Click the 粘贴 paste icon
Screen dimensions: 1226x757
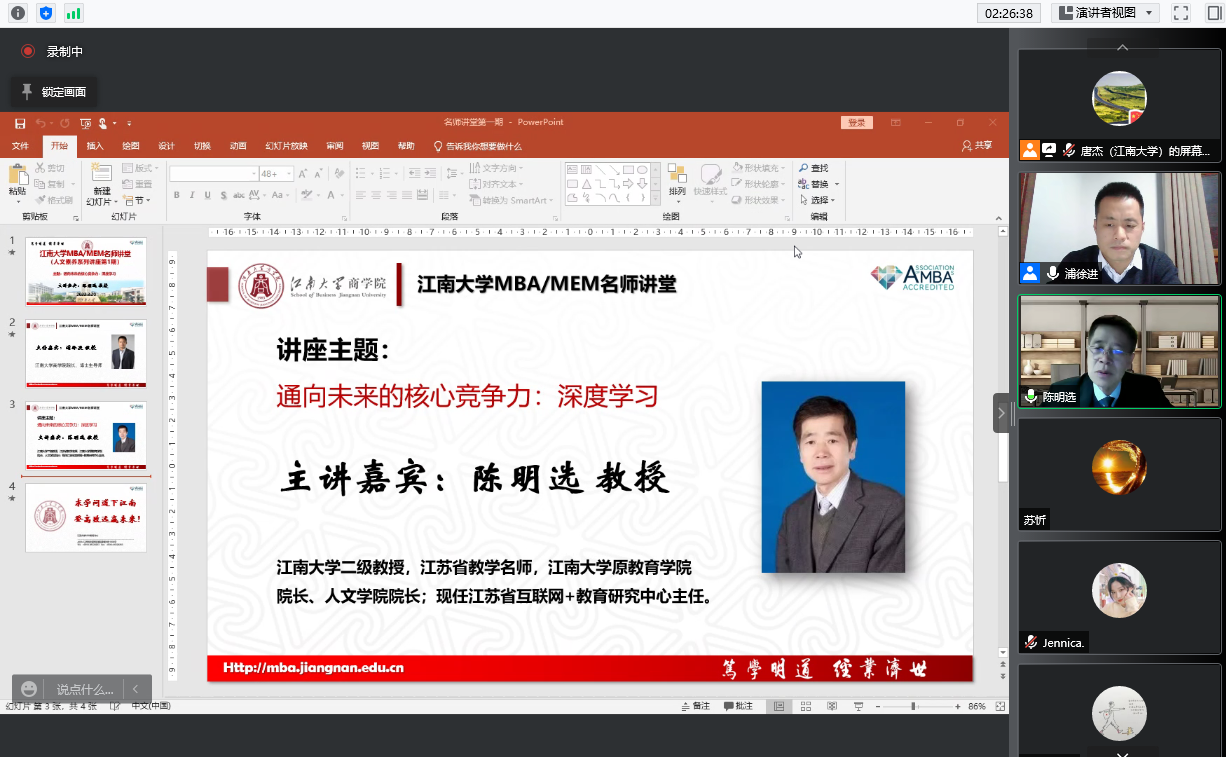tap(17, 175)
